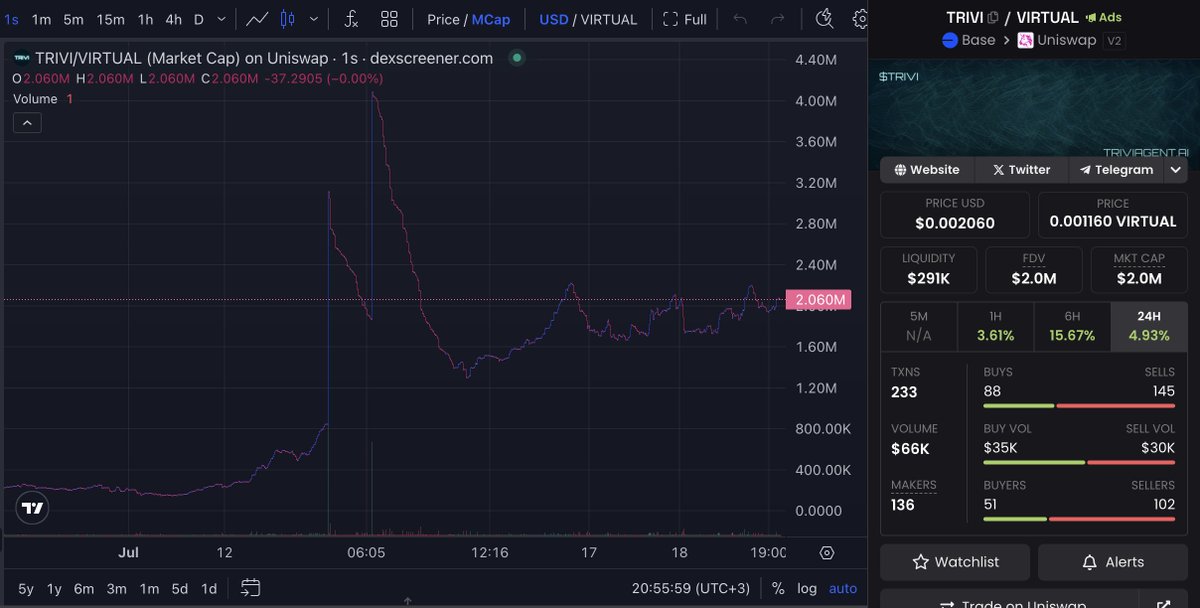Click the Volume indicator legend
This screenshot has height=608, width=1200.
(x=43, y=99)
